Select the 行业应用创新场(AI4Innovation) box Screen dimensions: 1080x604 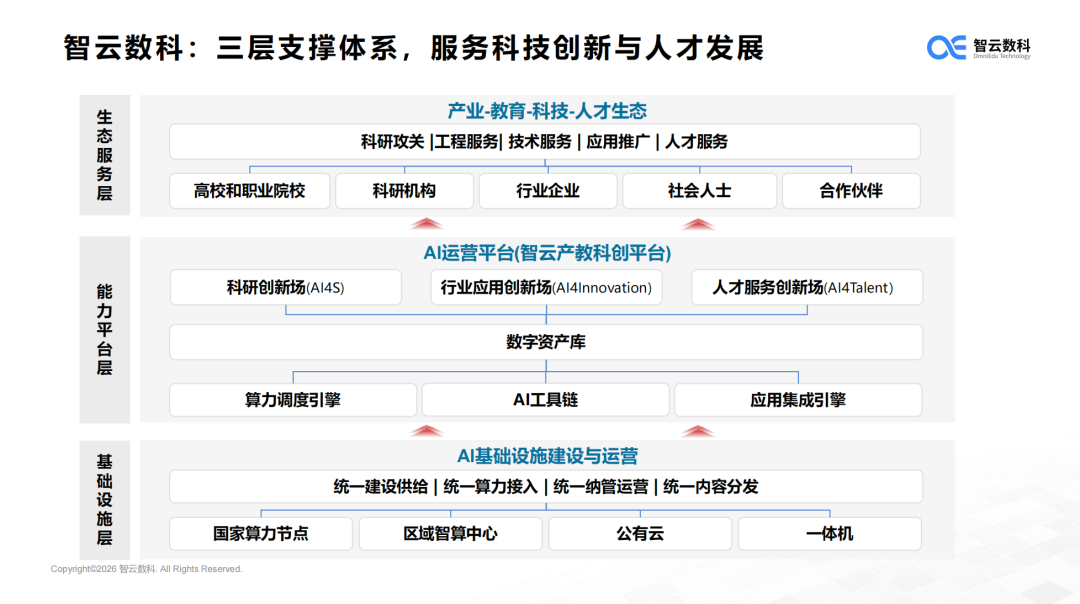click(x=546, y=287)
